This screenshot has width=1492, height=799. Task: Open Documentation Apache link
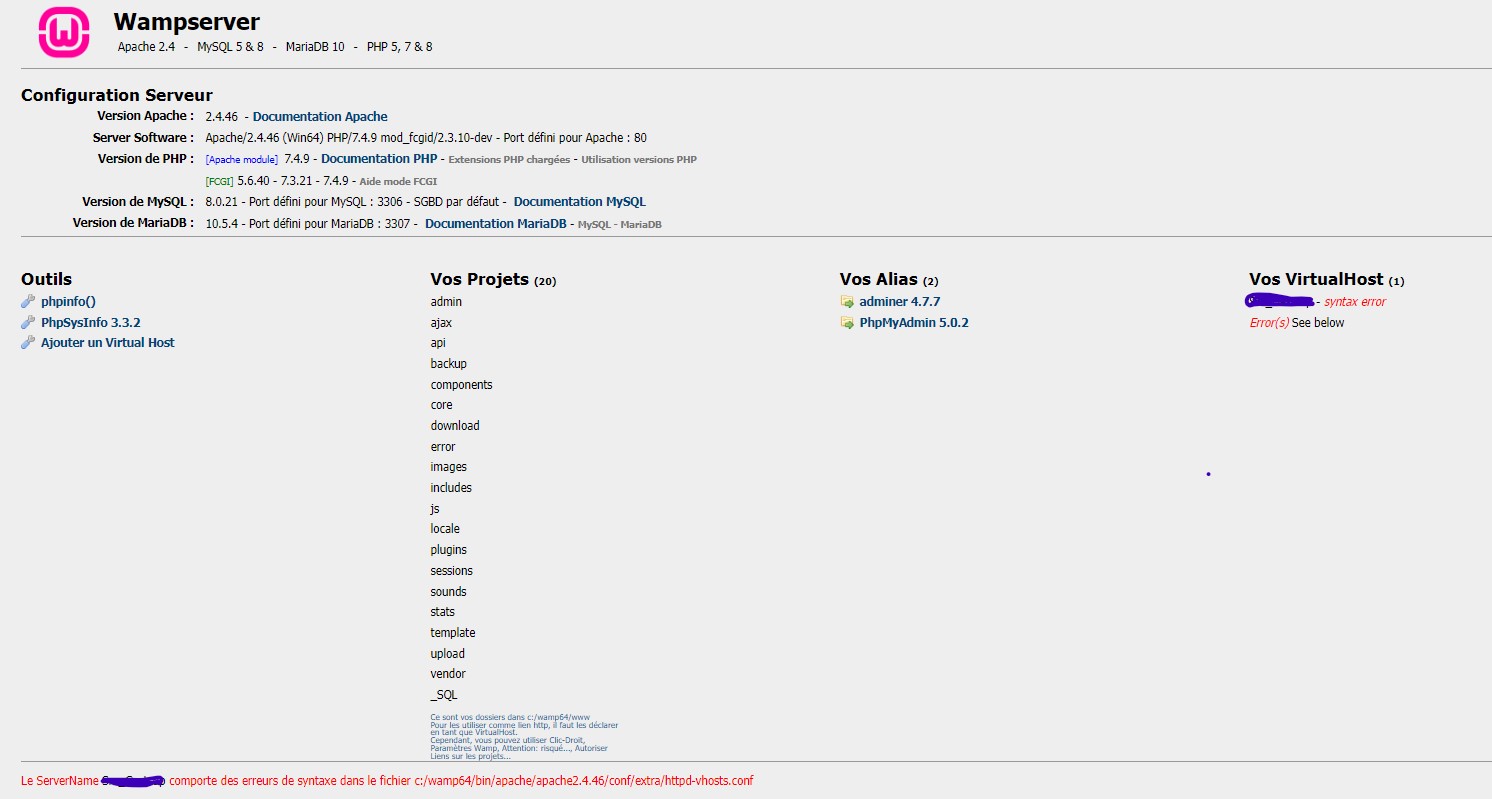coord(319,117)
